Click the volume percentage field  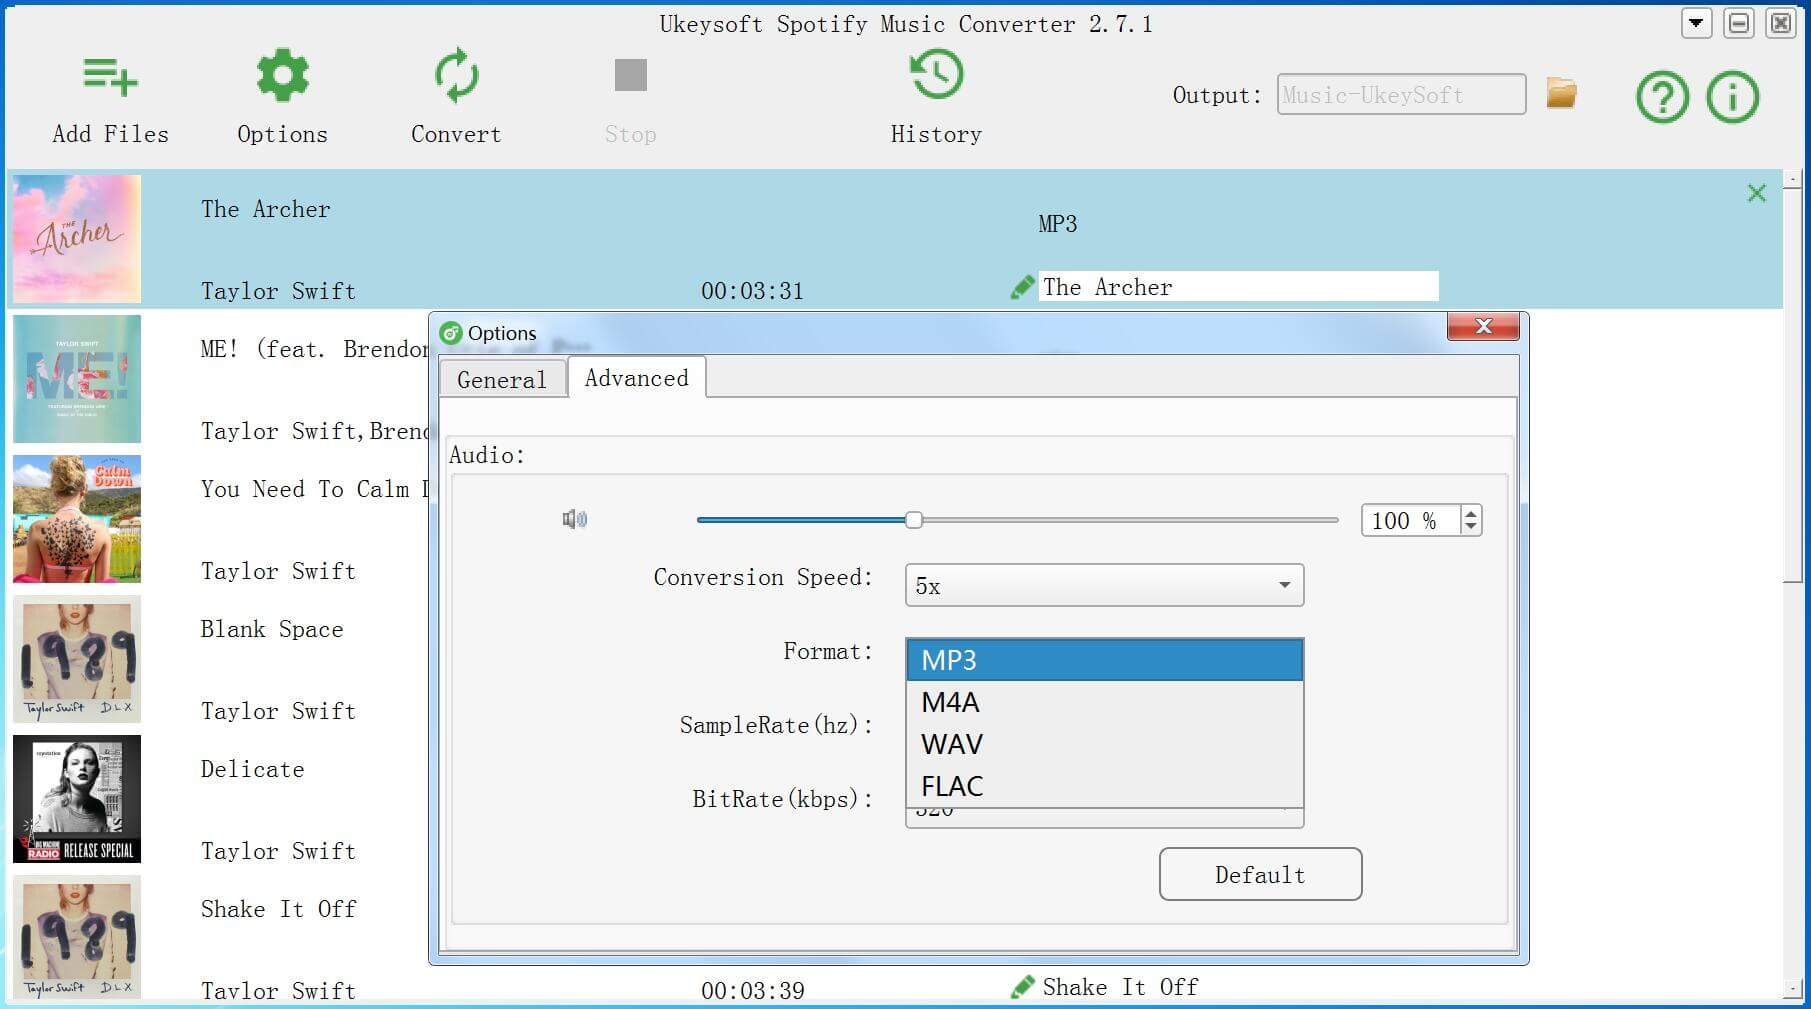(1411, 520)
